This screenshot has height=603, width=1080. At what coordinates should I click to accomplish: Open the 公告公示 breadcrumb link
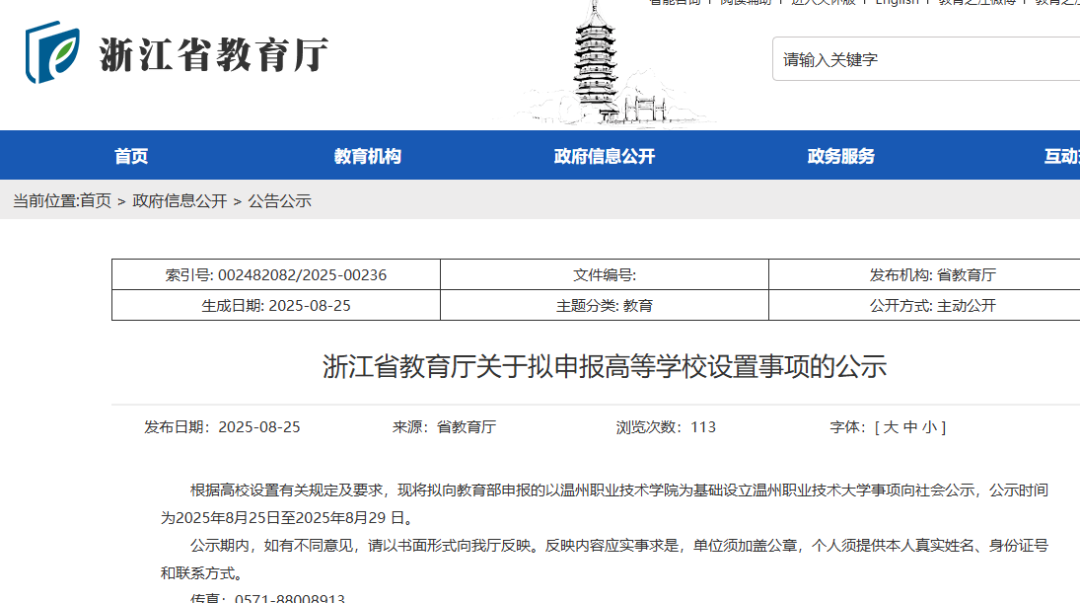tap(280, 201)
